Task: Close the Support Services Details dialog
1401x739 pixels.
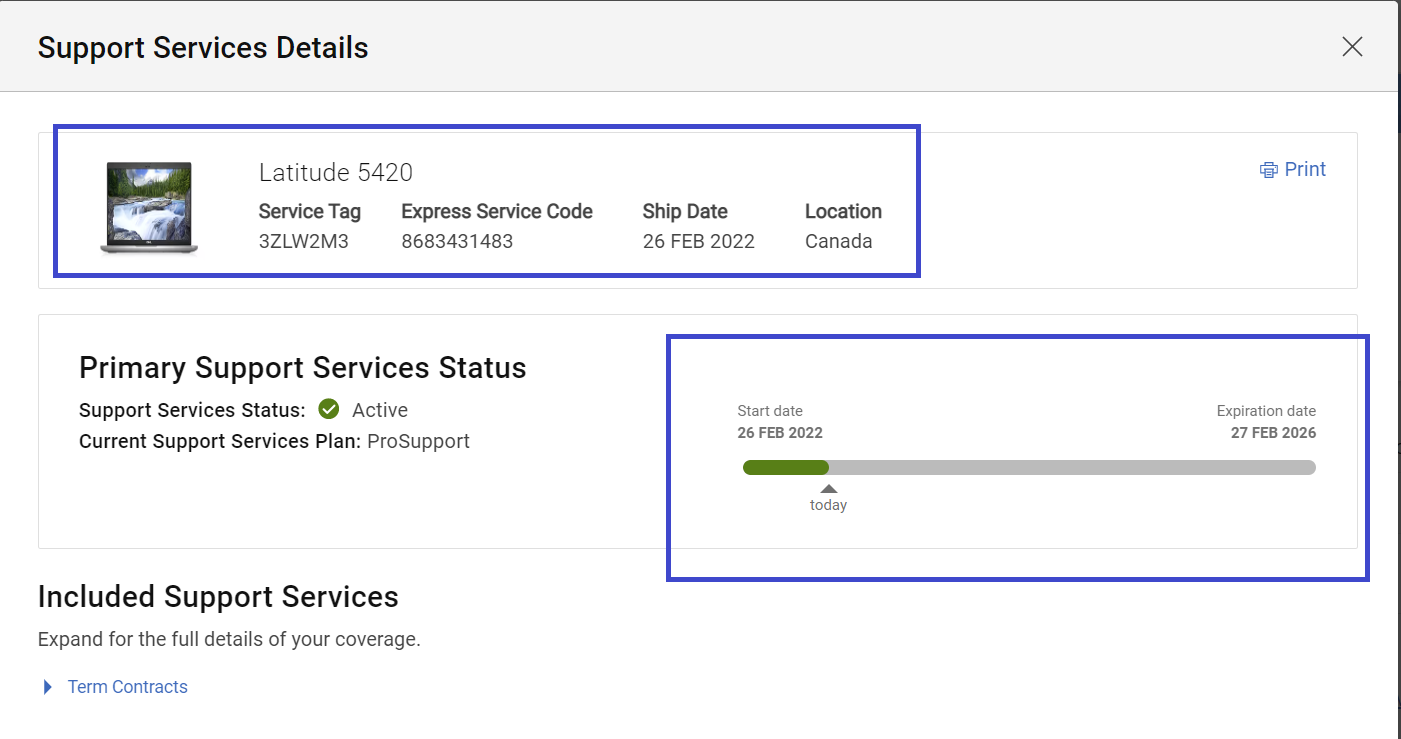Action: (x=1352, y=47)
